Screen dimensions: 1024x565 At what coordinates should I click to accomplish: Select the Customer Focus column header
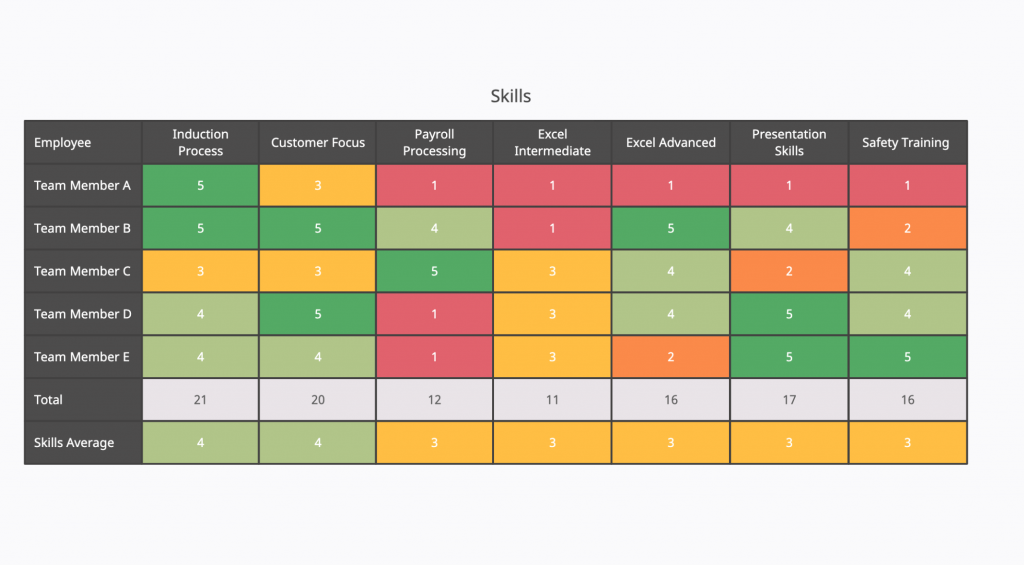(318, 143)
